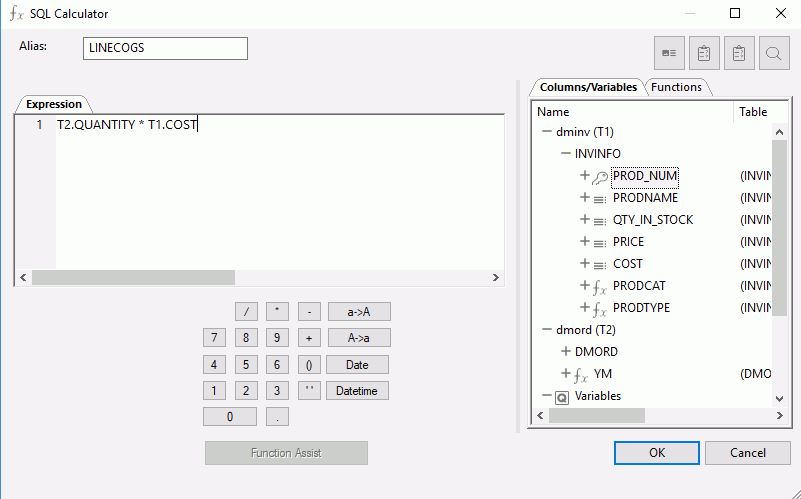
Task: Click the first clipboard icon in toolbar
Action: (704, 53)
